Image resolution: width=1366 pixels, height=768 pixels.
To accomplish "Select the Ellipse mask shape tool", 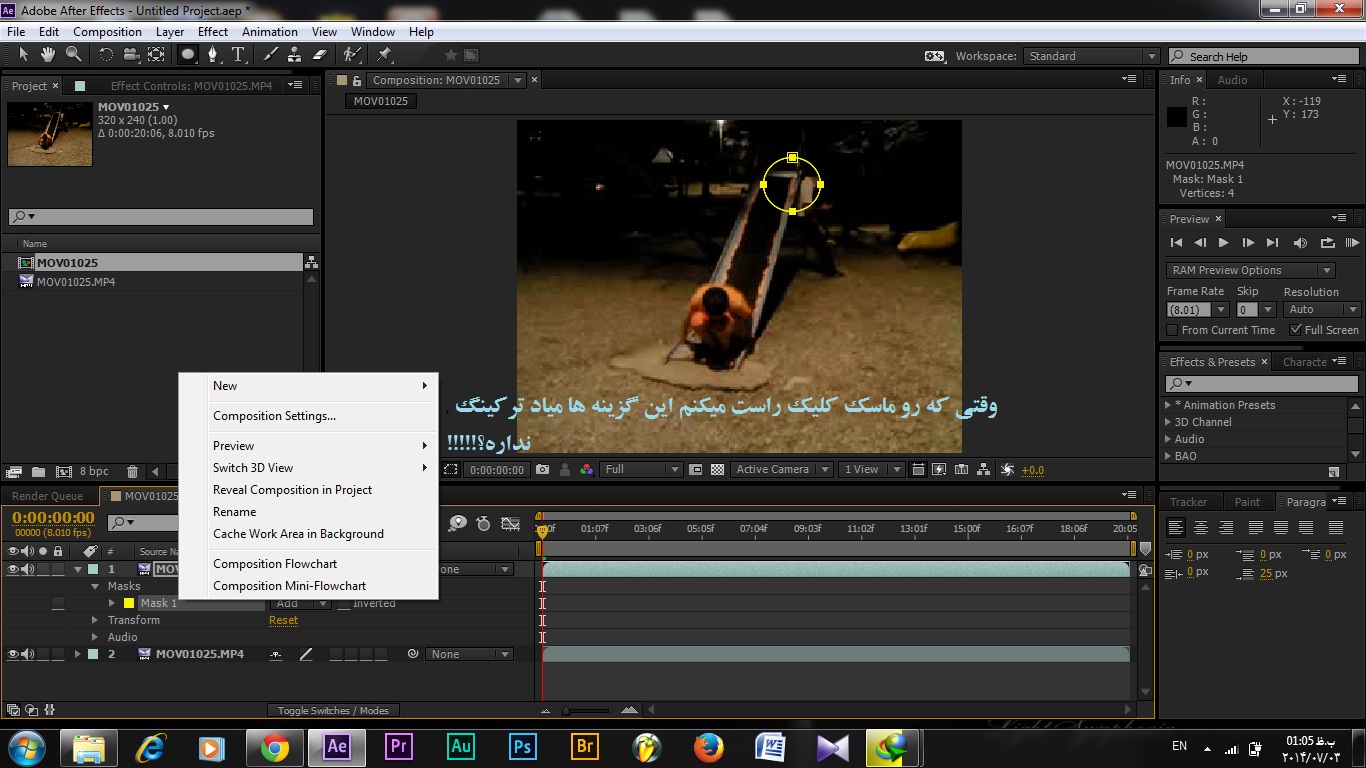I will coord(187,55).
